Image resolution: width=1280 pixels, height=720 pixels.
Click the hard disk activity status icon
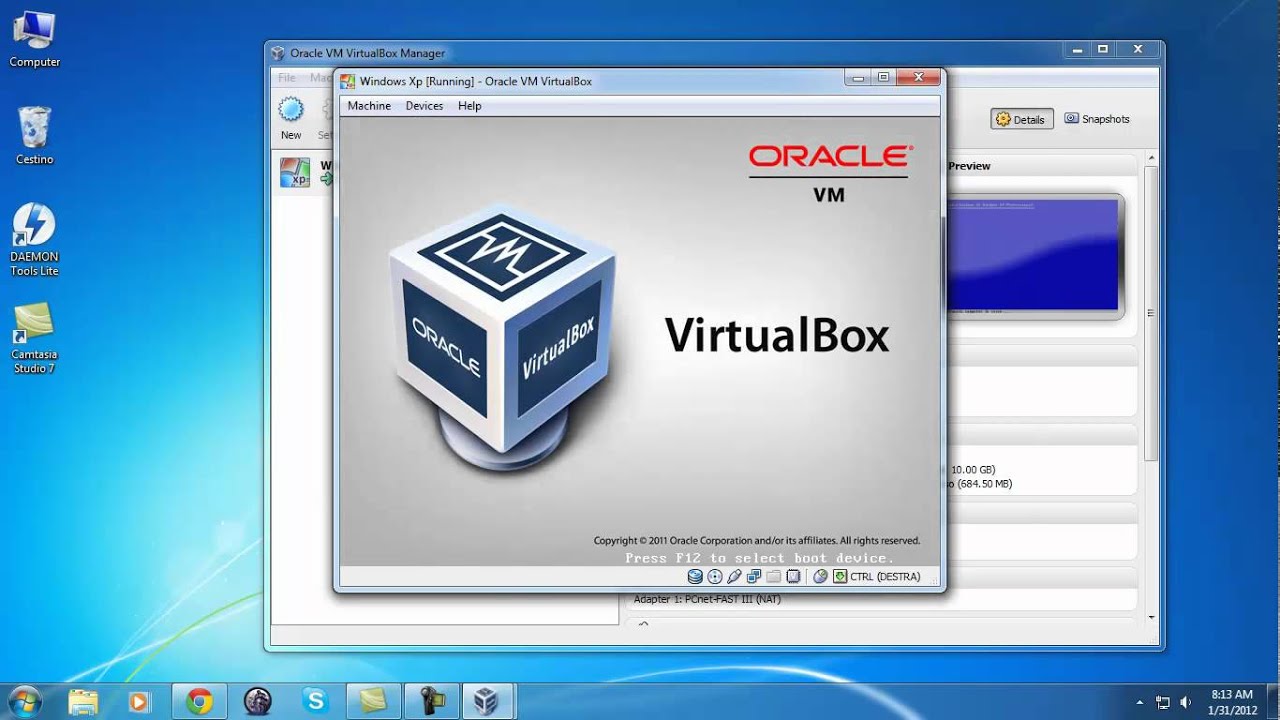pos(695,576)
